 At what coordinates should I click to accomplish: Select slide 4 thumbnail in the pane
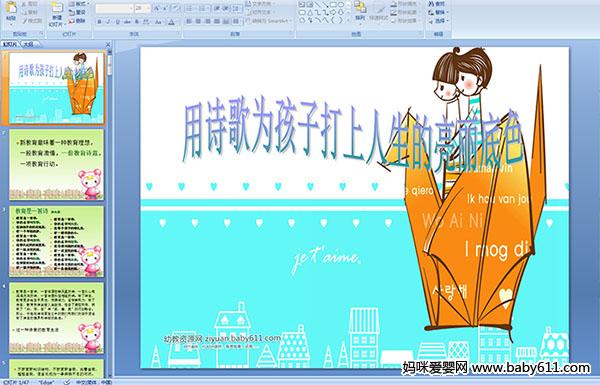coord(56,318)
